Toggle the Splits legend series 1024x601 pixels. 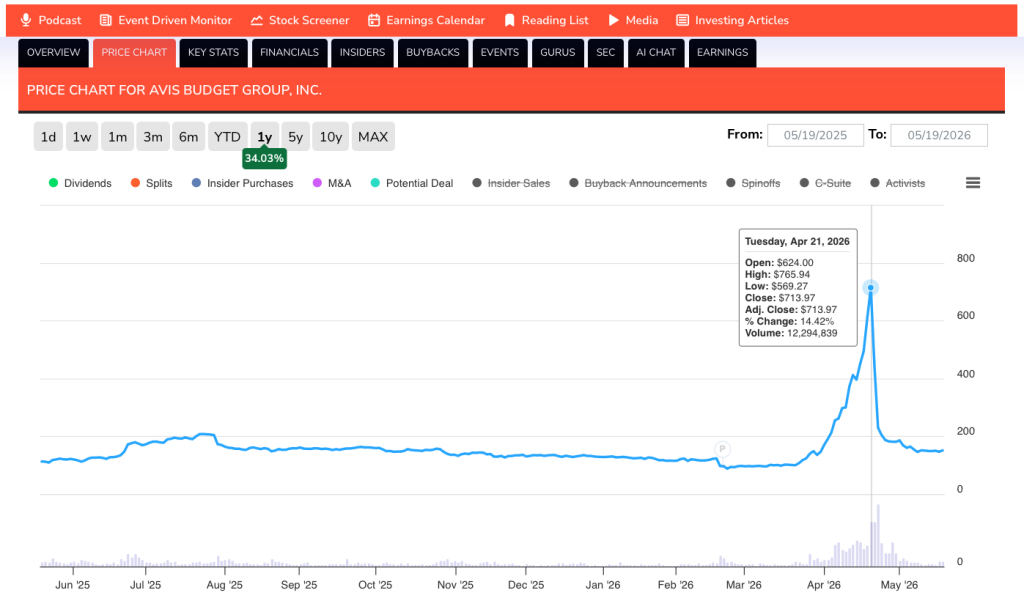coord(152,184)
